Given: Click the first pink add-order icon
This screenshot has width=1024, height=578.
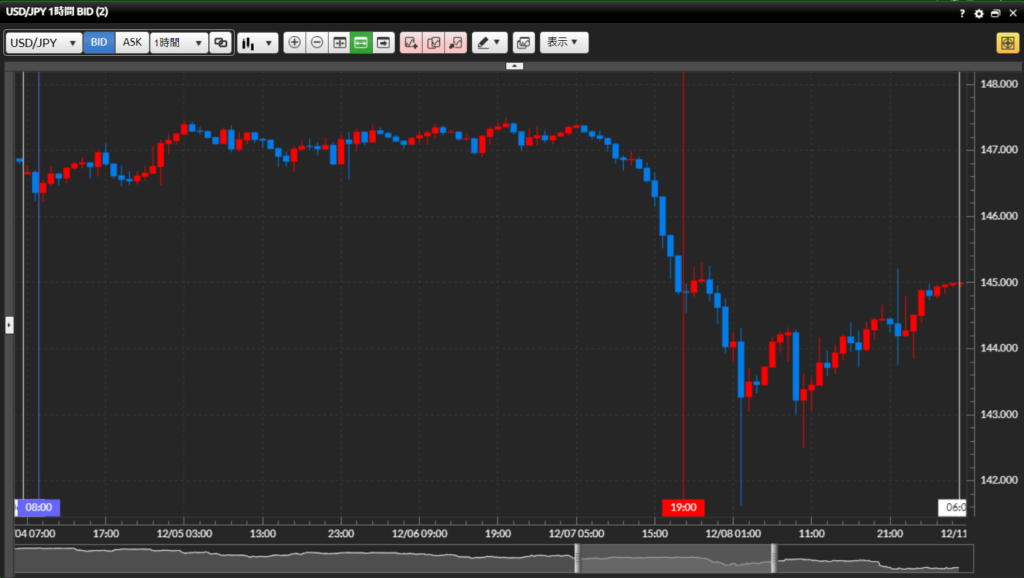Looking at the screenshot, I should coord(411,43).
